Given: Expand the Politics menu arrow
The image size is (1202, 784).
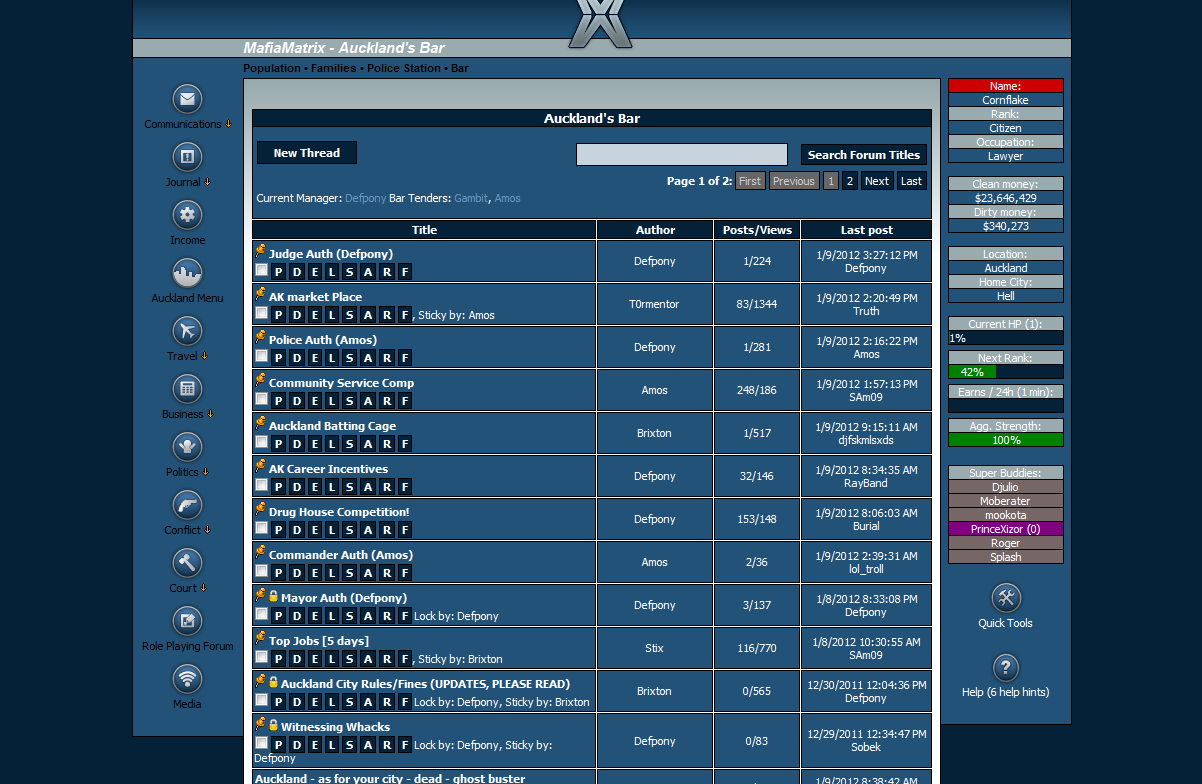Looking at the screenshot, I should [205, 472].
